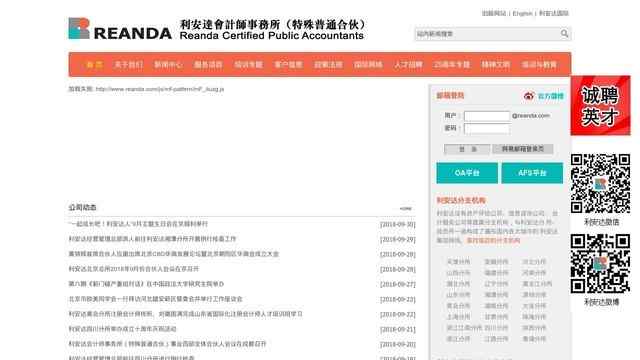
Task: Open 新闻中心 in the navigation bar
Action: pyautogui.click(x=168, y=64)
